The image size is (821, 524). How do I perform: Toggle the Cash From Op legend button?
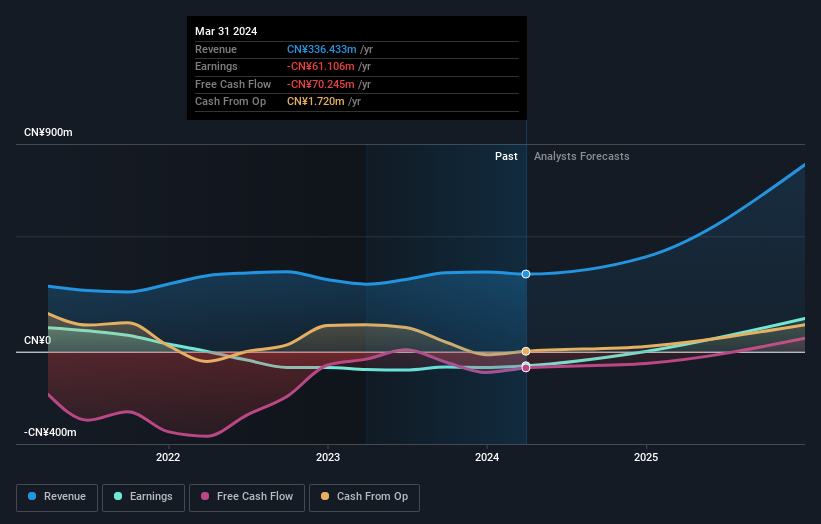364,497
